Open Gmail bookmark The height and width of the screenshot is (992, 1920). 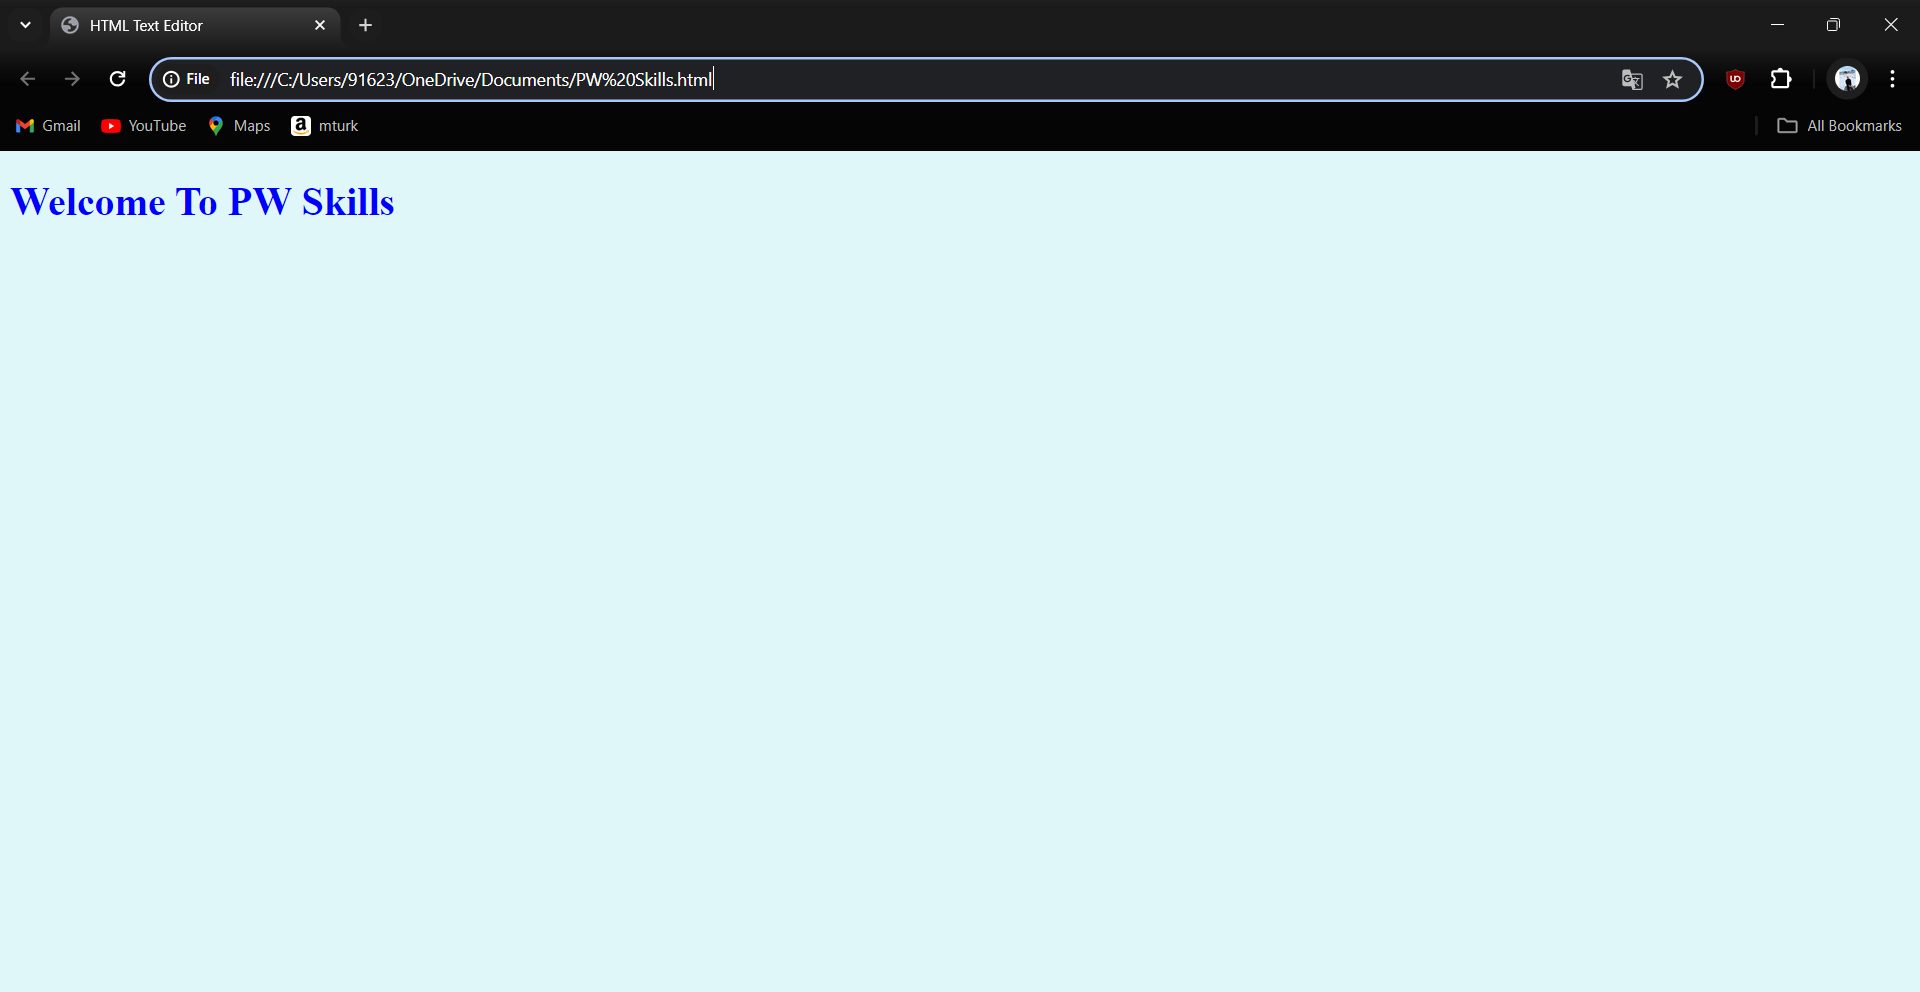48,126
